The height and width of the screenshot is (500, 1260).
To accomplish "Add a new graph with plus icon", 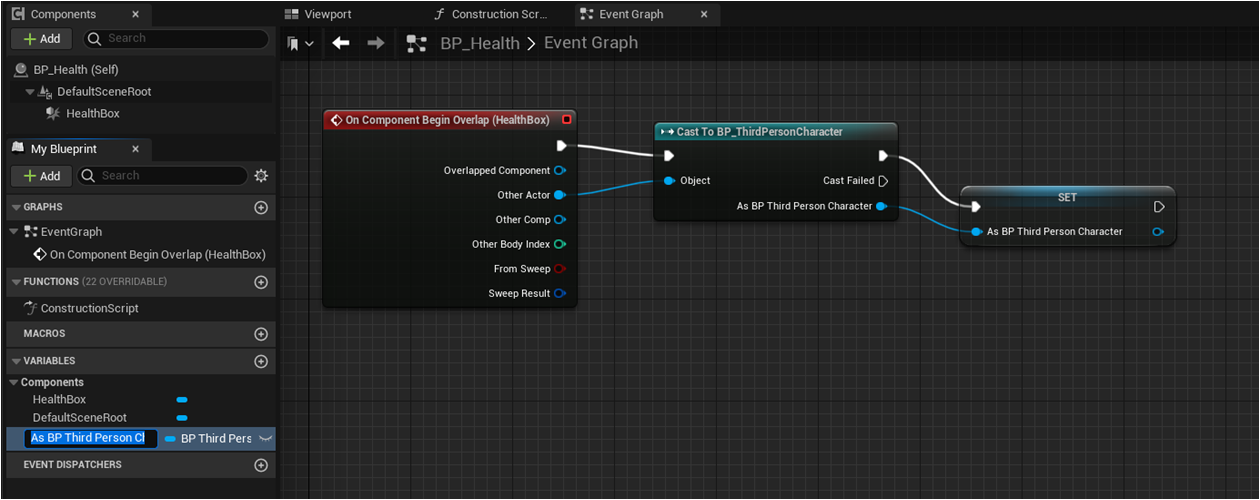I will tap(261, 207).
